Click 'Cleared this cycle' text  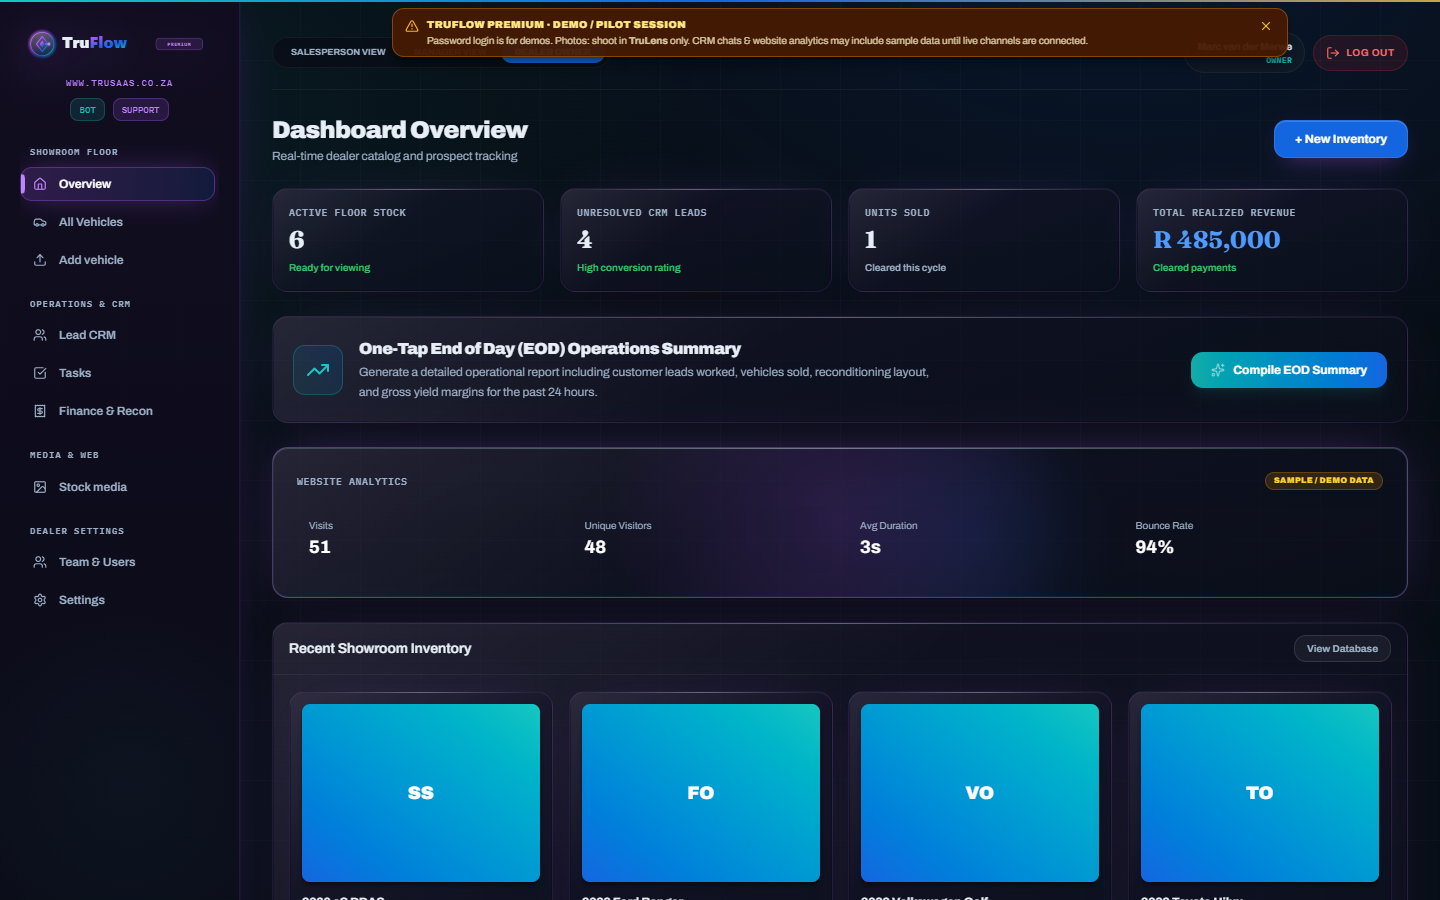point(905,268)
